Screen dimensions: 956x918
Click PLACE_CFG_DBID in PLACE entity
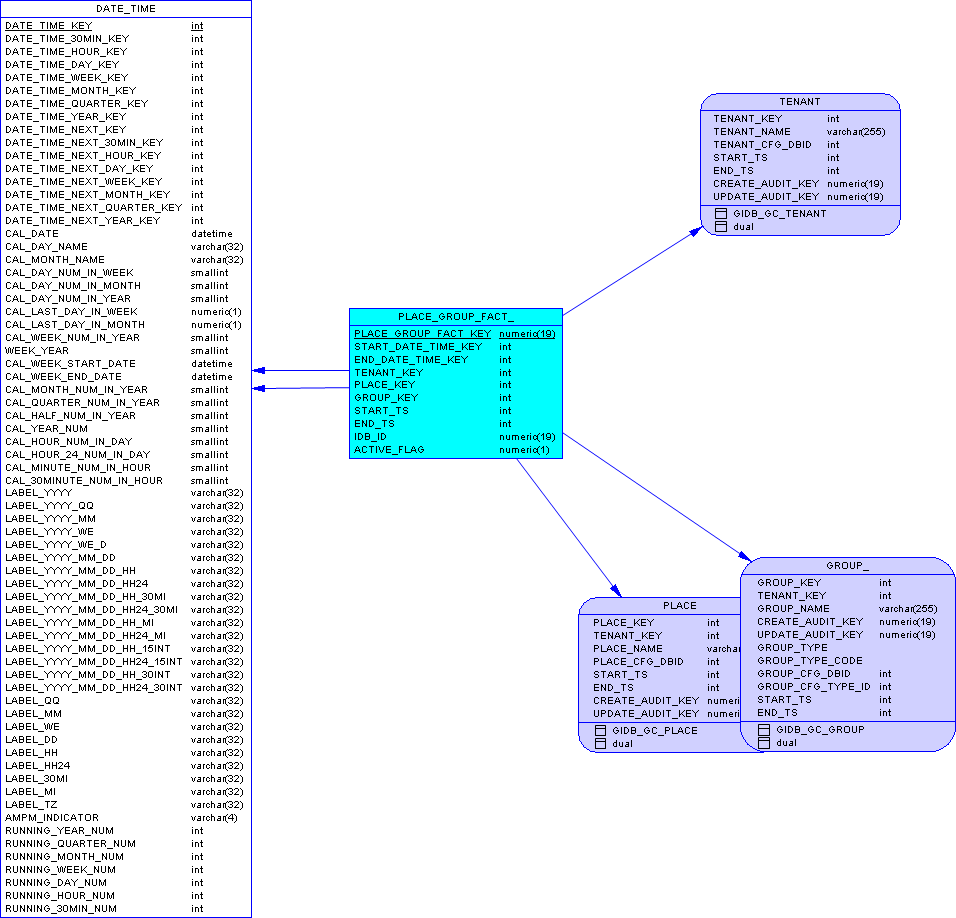638,662
